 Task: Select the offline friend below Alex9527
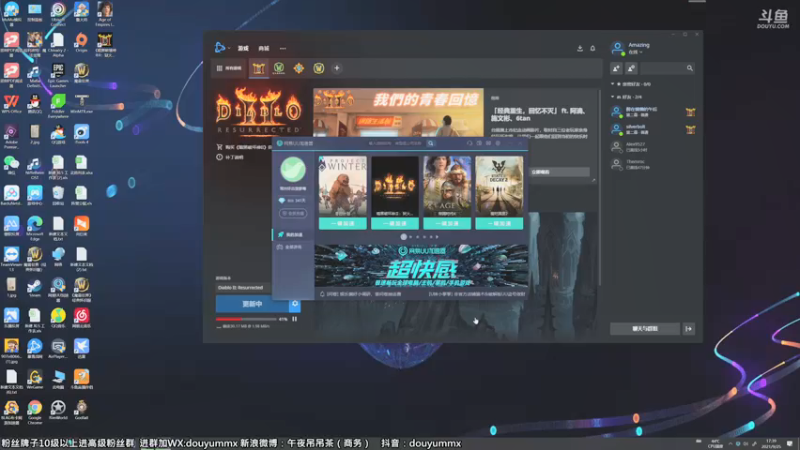[x=653, y=164]
